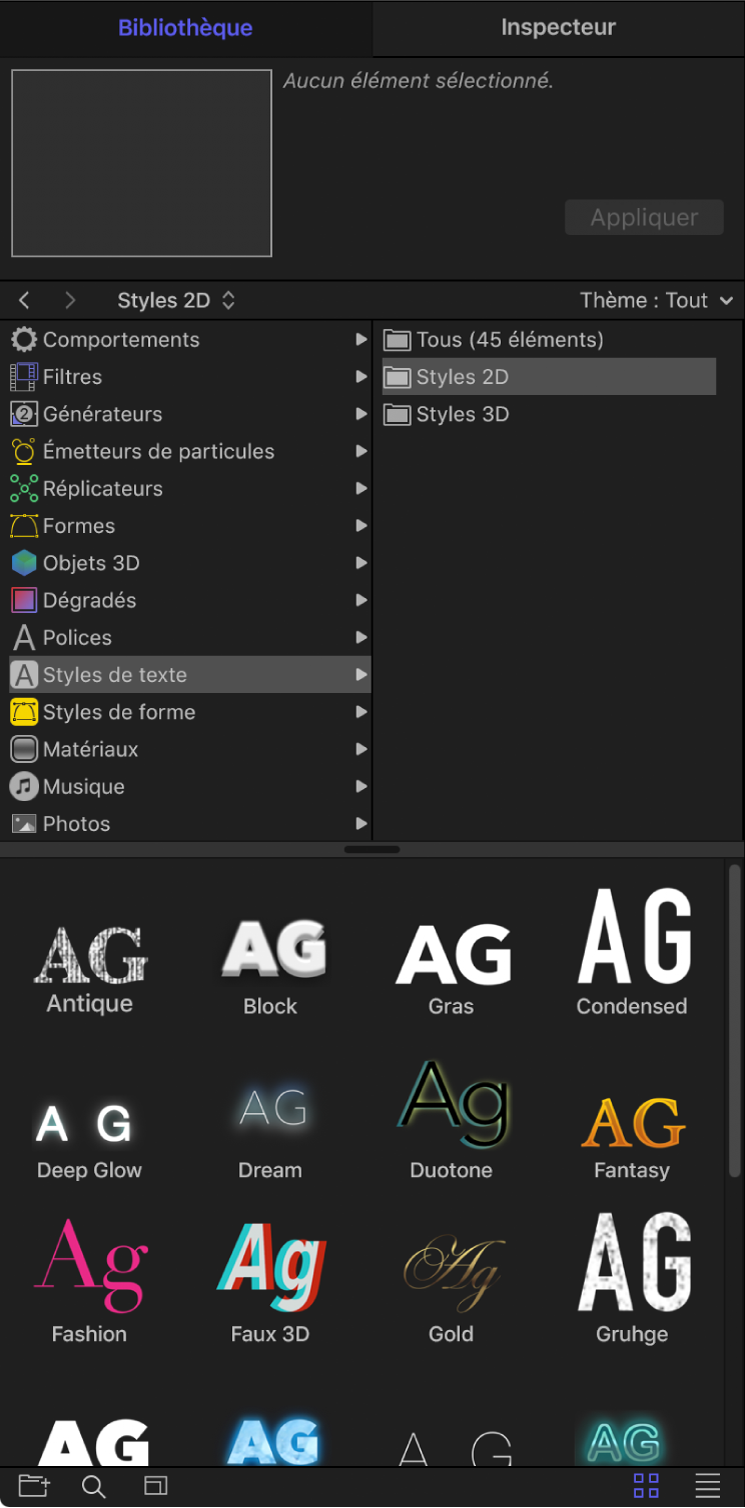
Task: Open the Bibliothèque tab
Action: [x=185, y=28]
